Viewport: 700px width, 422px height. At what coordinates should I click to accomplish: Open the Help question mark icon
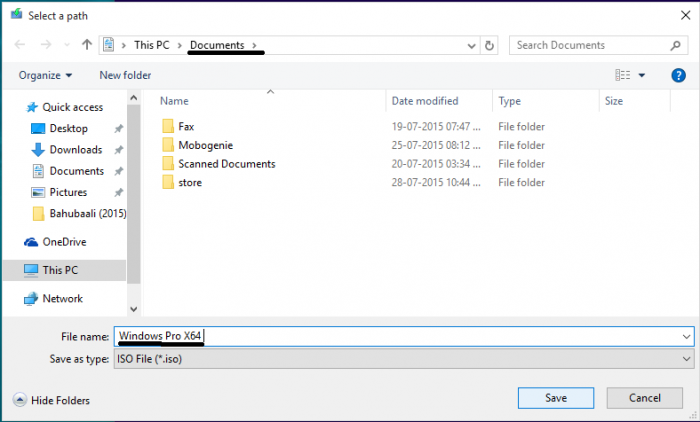pos(678,75)
